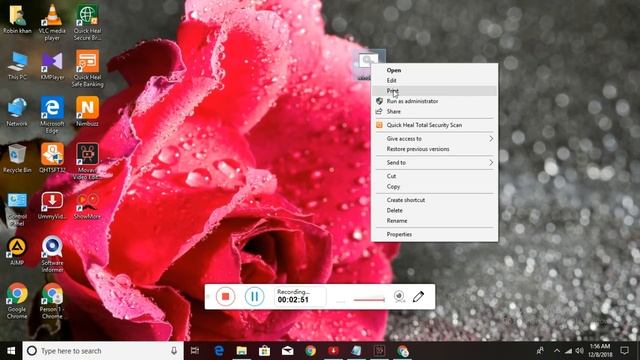Choose Edit from the context menu

click(434, 80)
